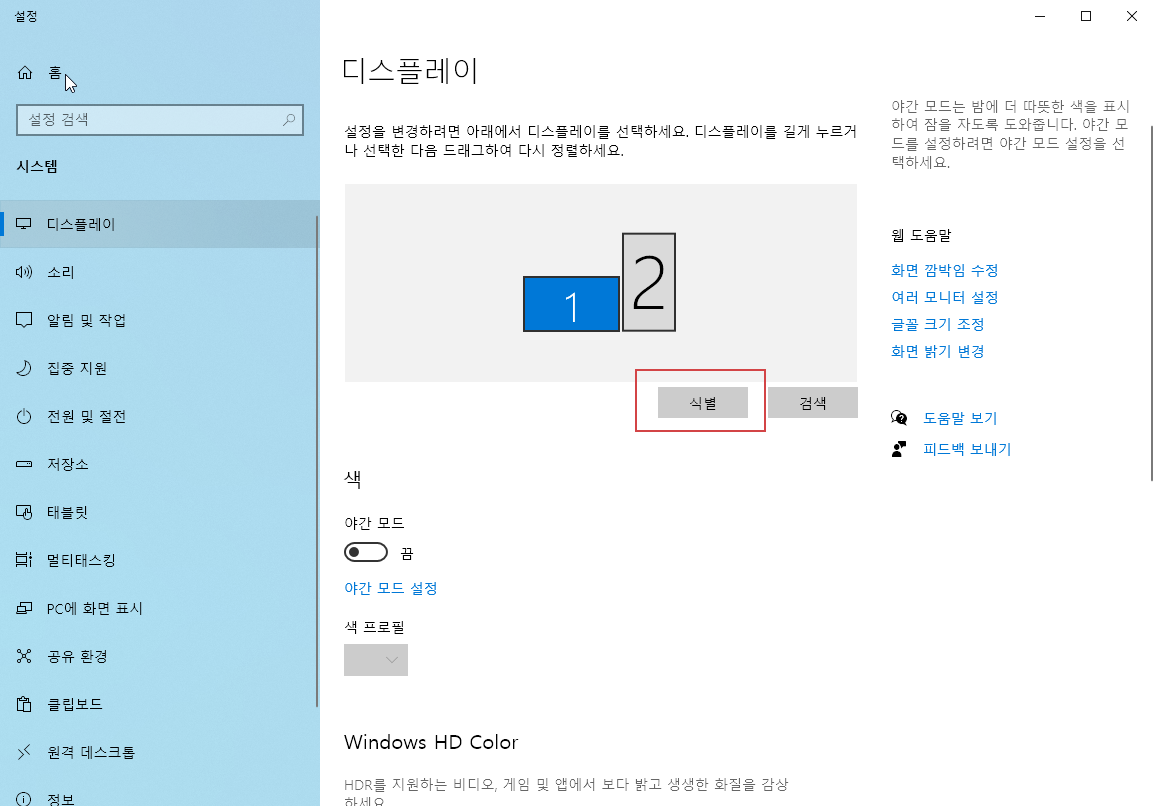
Task: Open the 색 프로필 color profile dropdown
Action: [376, 660]
